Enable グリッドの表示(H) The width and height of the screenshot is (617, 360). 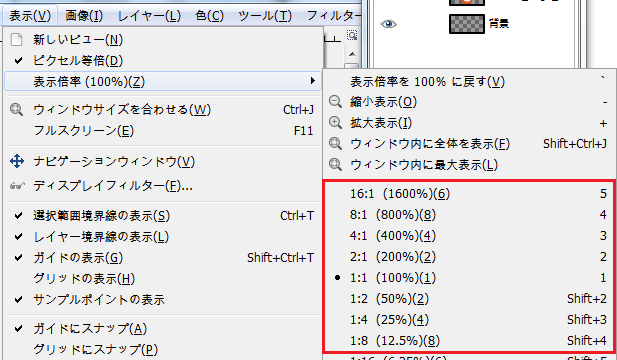tap(163, 279)
